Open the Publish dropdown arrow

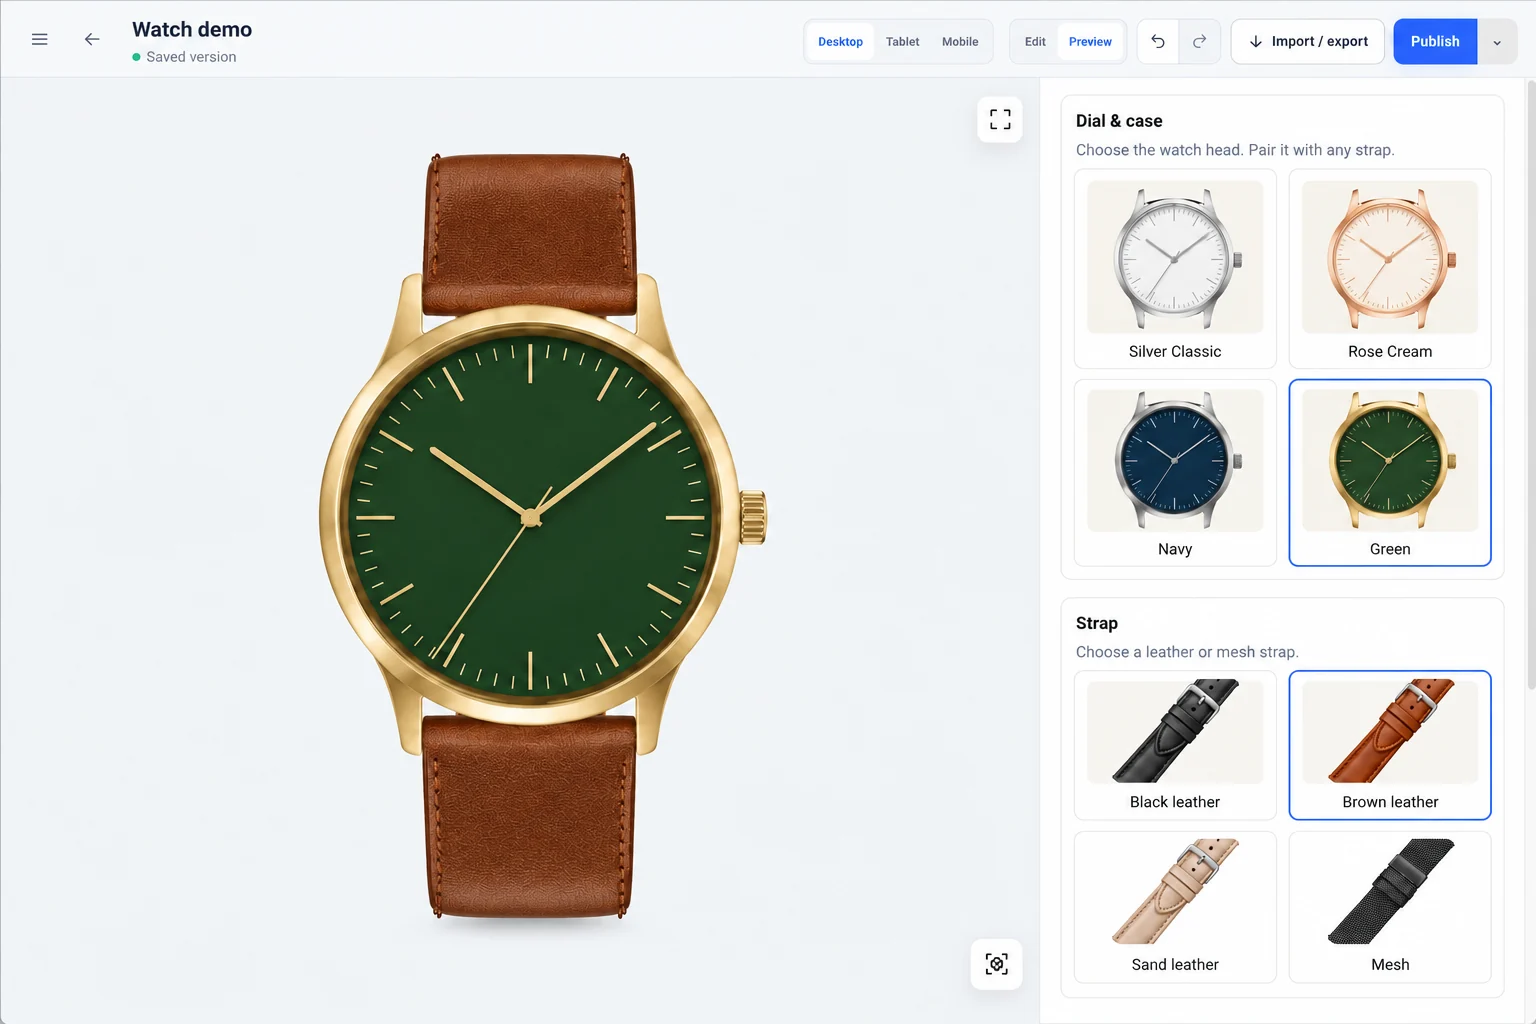point(1497,42)
